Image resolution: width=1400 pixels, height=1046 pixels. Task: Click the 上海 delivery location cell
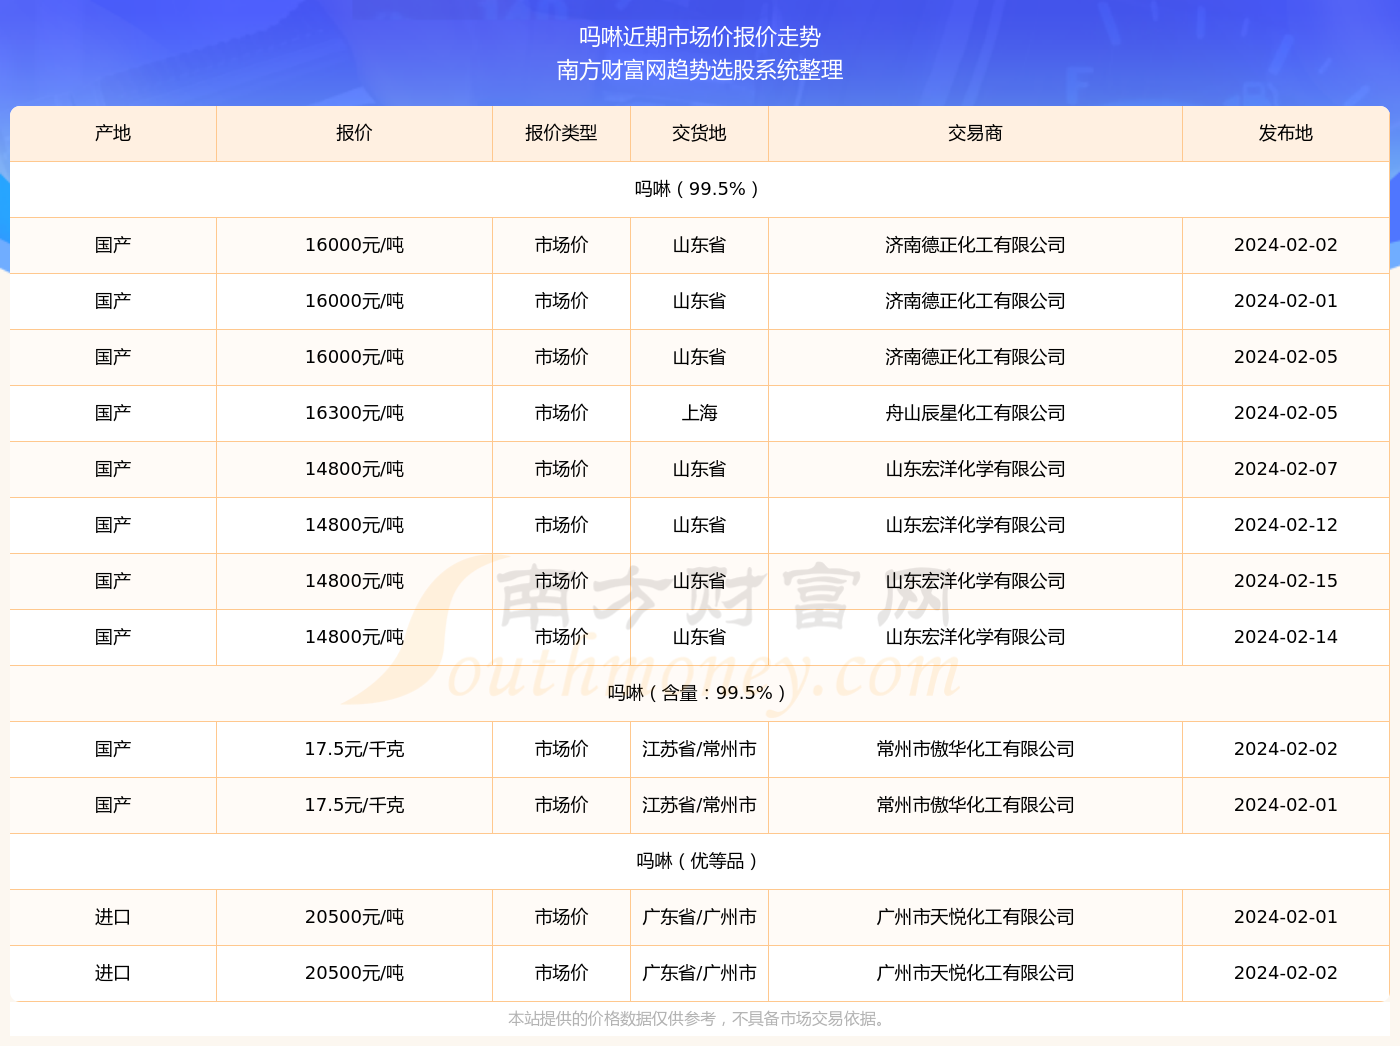click(x=699, y=413)
